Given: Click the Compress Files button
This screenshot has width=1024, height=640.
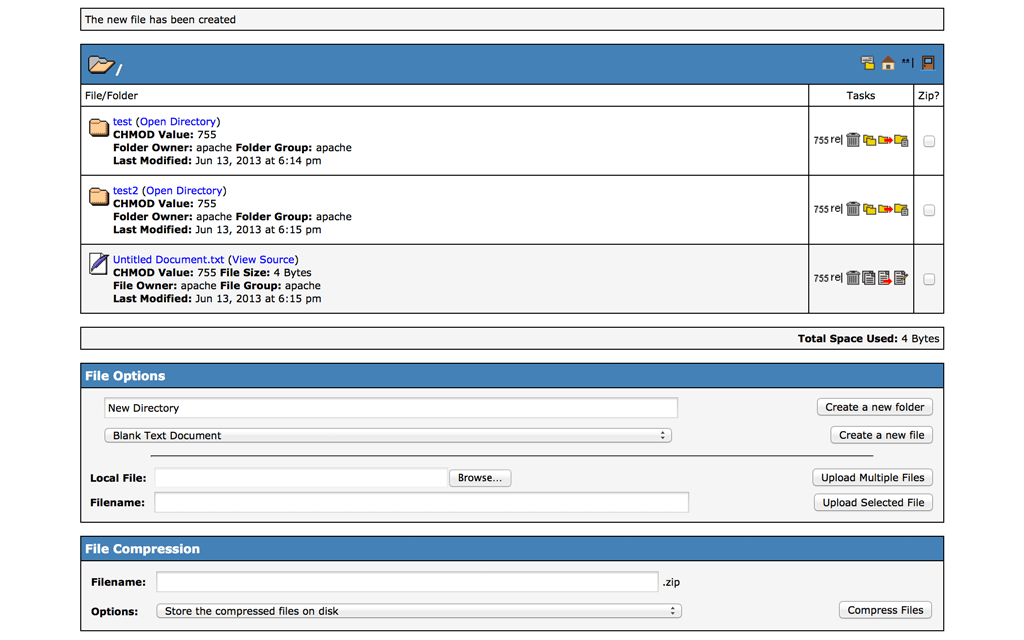Looking at the screenshot, I should click(x=885, y=610).
